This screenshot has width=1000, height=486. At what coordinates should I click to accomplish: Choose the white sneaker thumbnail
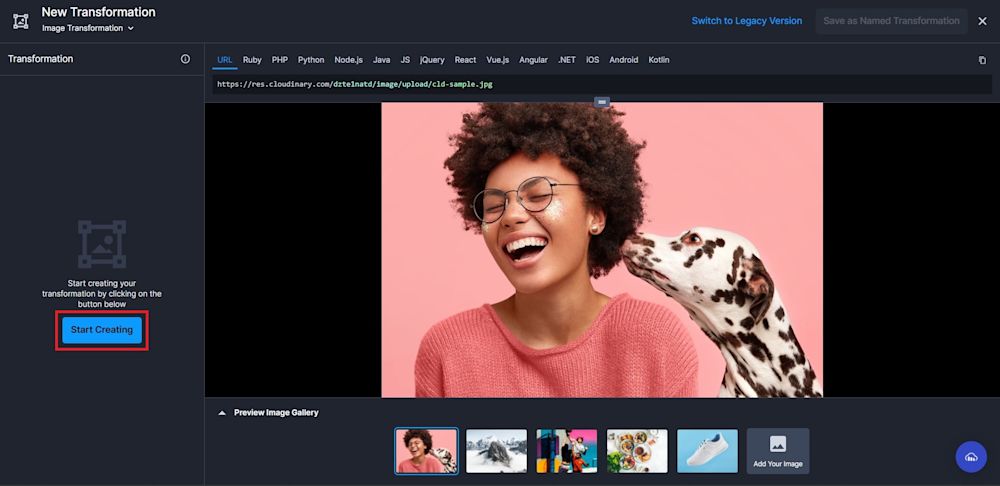707,451
